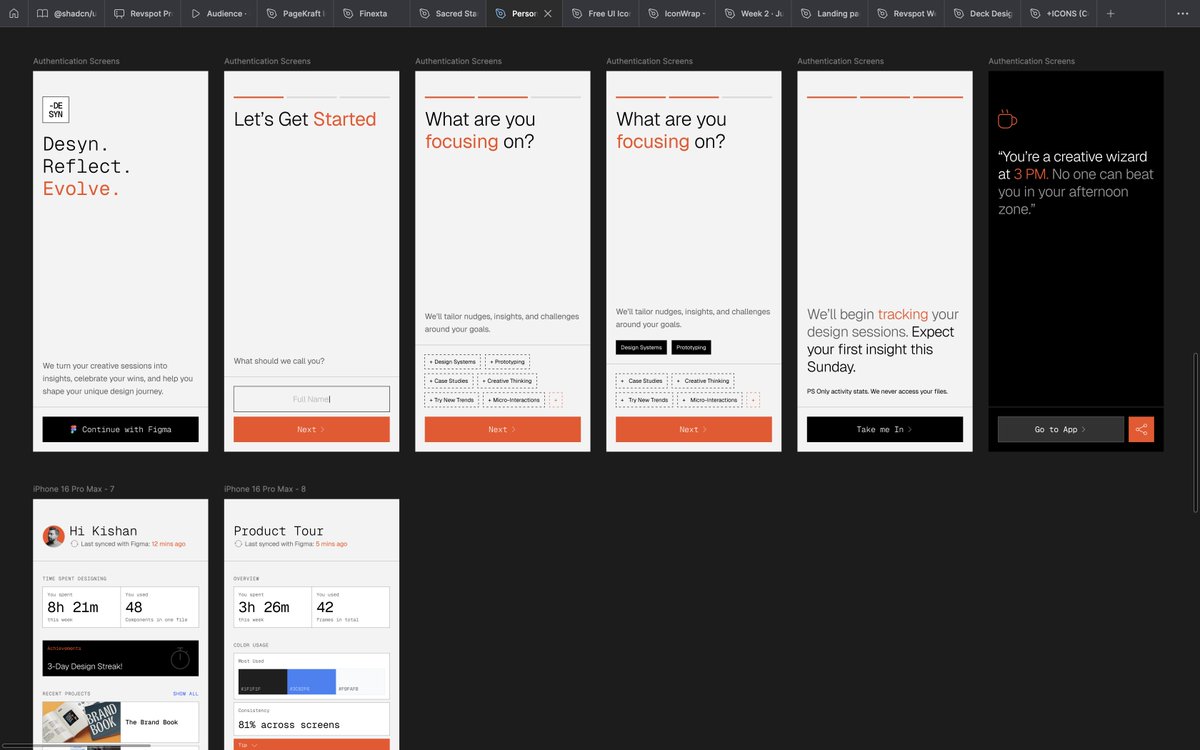Click the 3h 26m time value
The width and height of the screenshot is (1200, 750).
(263, 607)
